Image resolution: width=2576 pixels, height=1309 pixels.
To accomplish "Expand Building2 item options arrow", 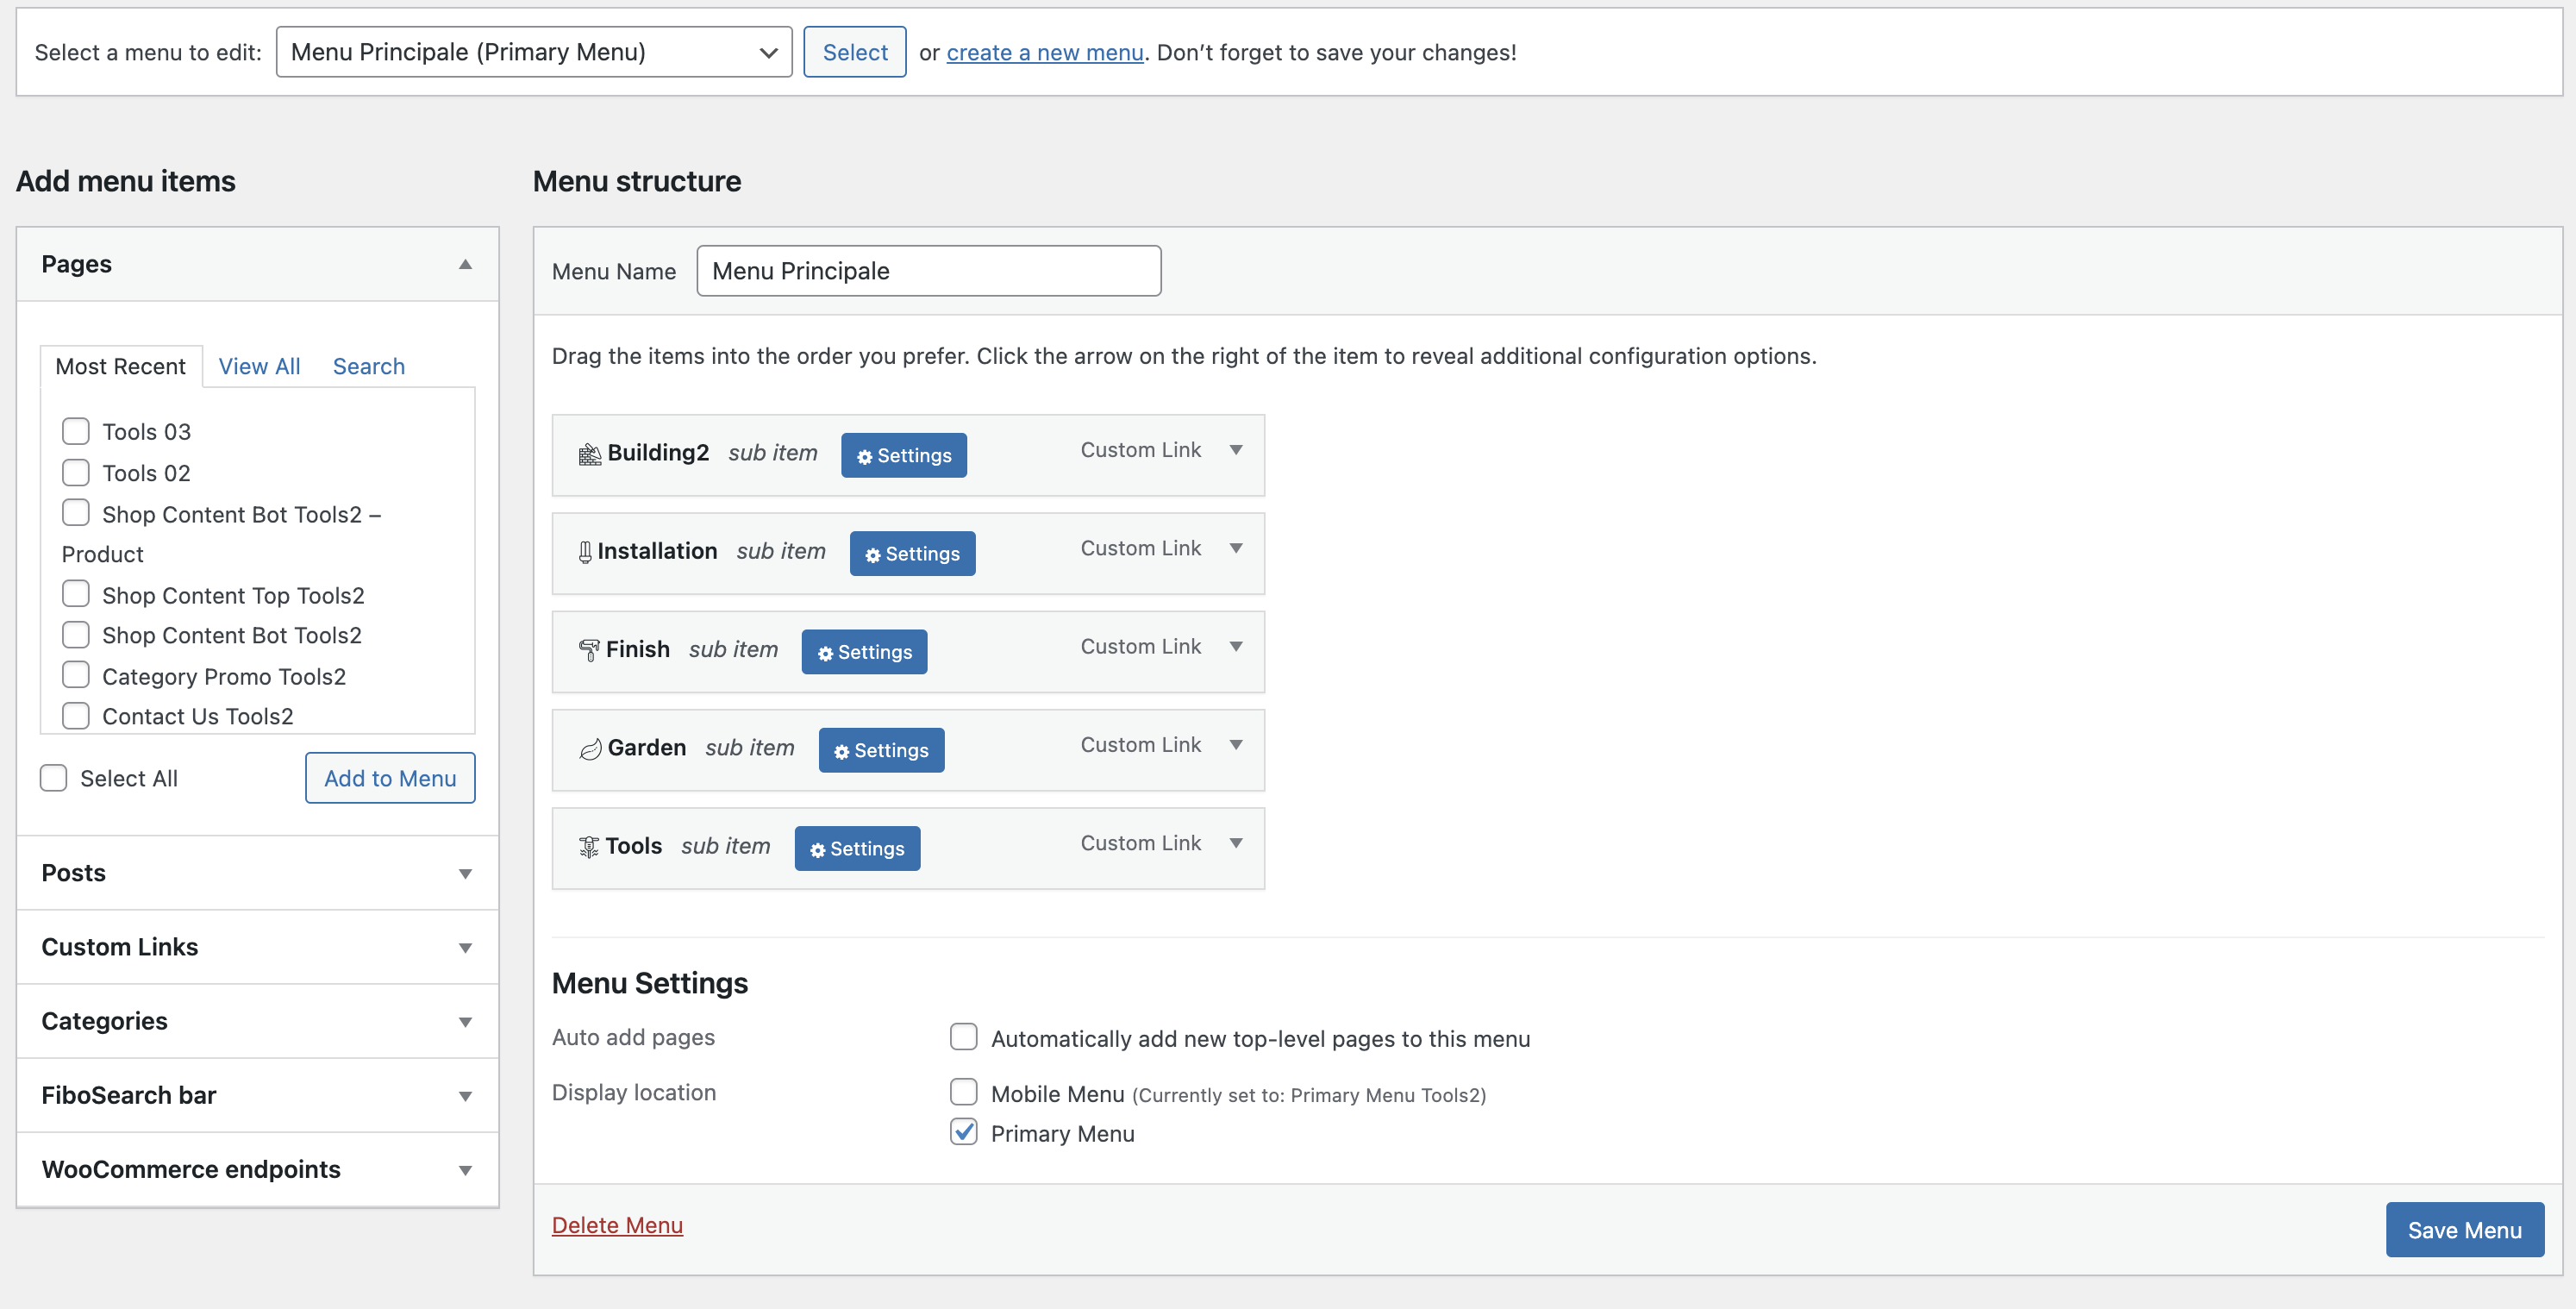I will 1237,451.
